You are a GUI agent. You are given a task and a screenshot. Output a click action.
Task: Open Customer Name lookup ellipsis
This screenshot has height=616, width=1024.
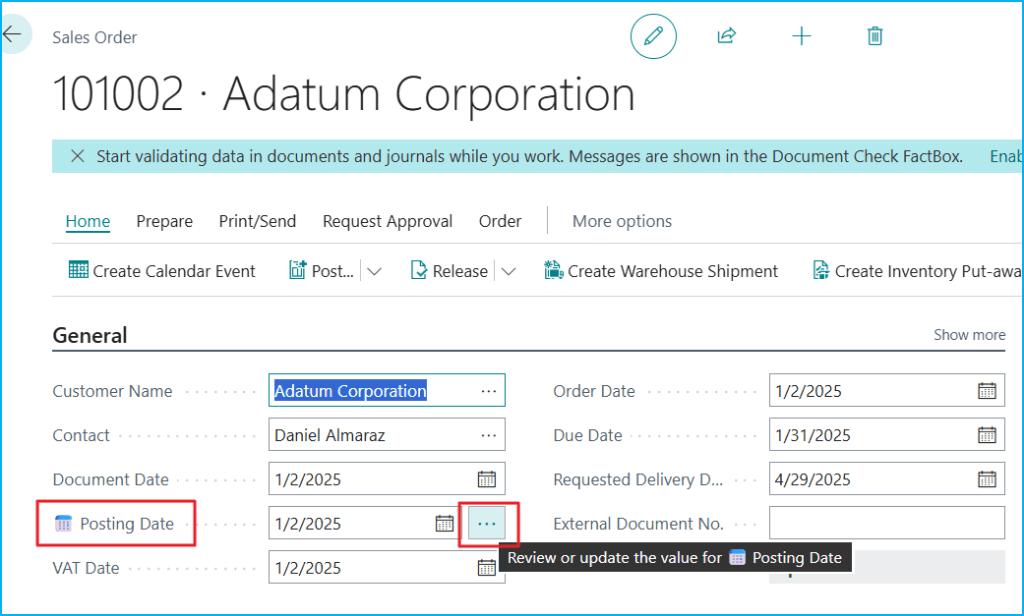[x=488, y=391]
